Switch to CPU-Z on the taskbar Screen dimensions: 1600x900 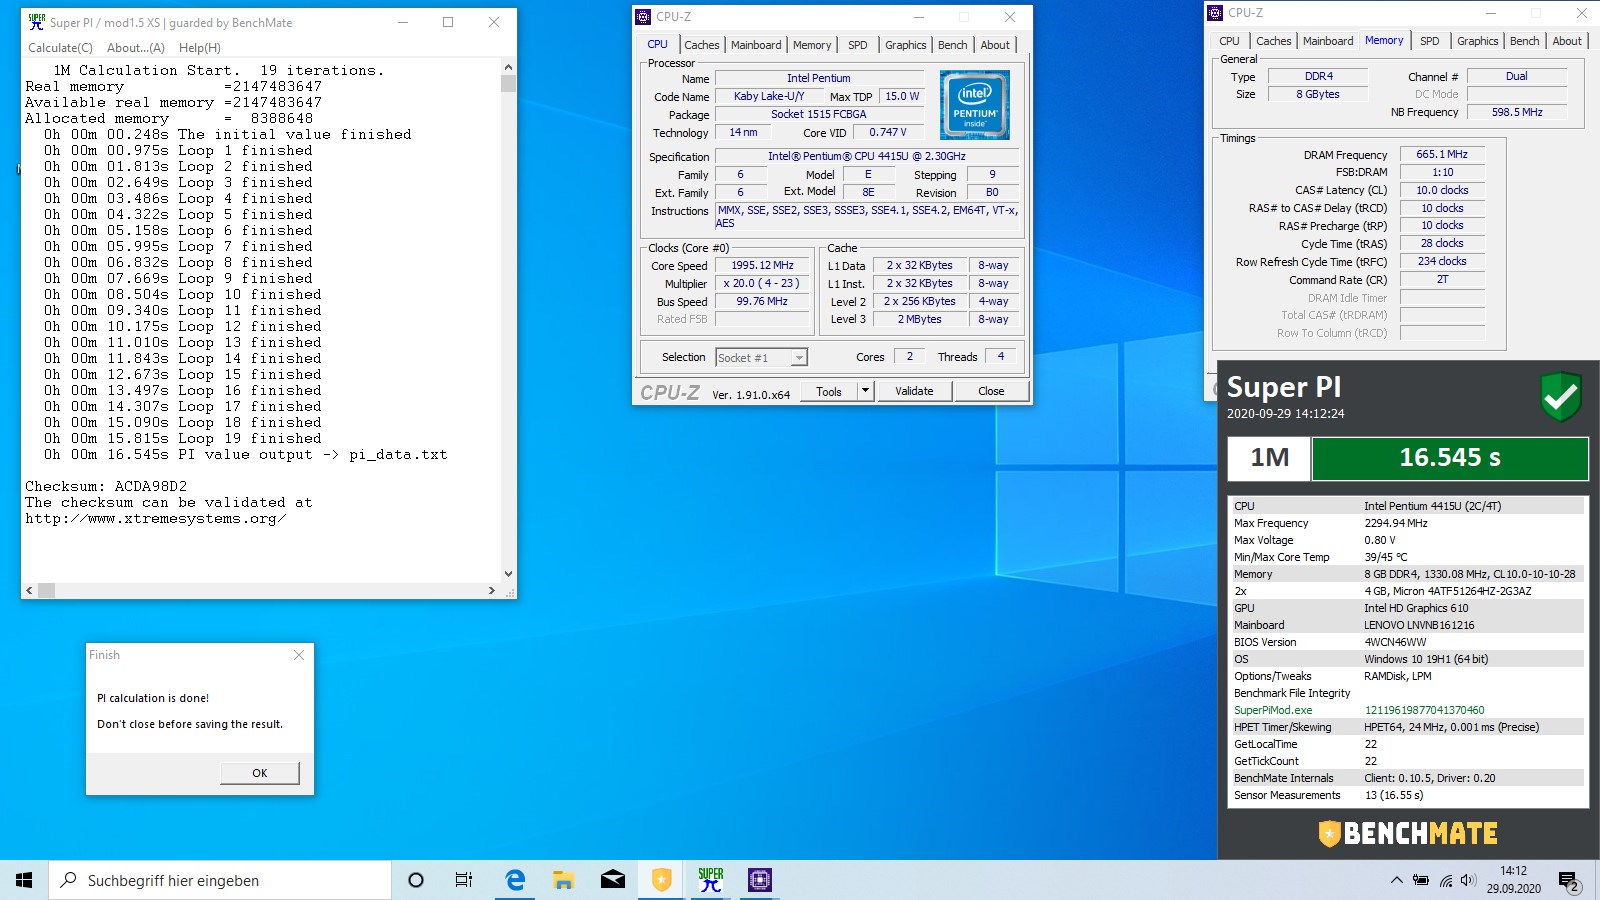click(x=760, y=880)
